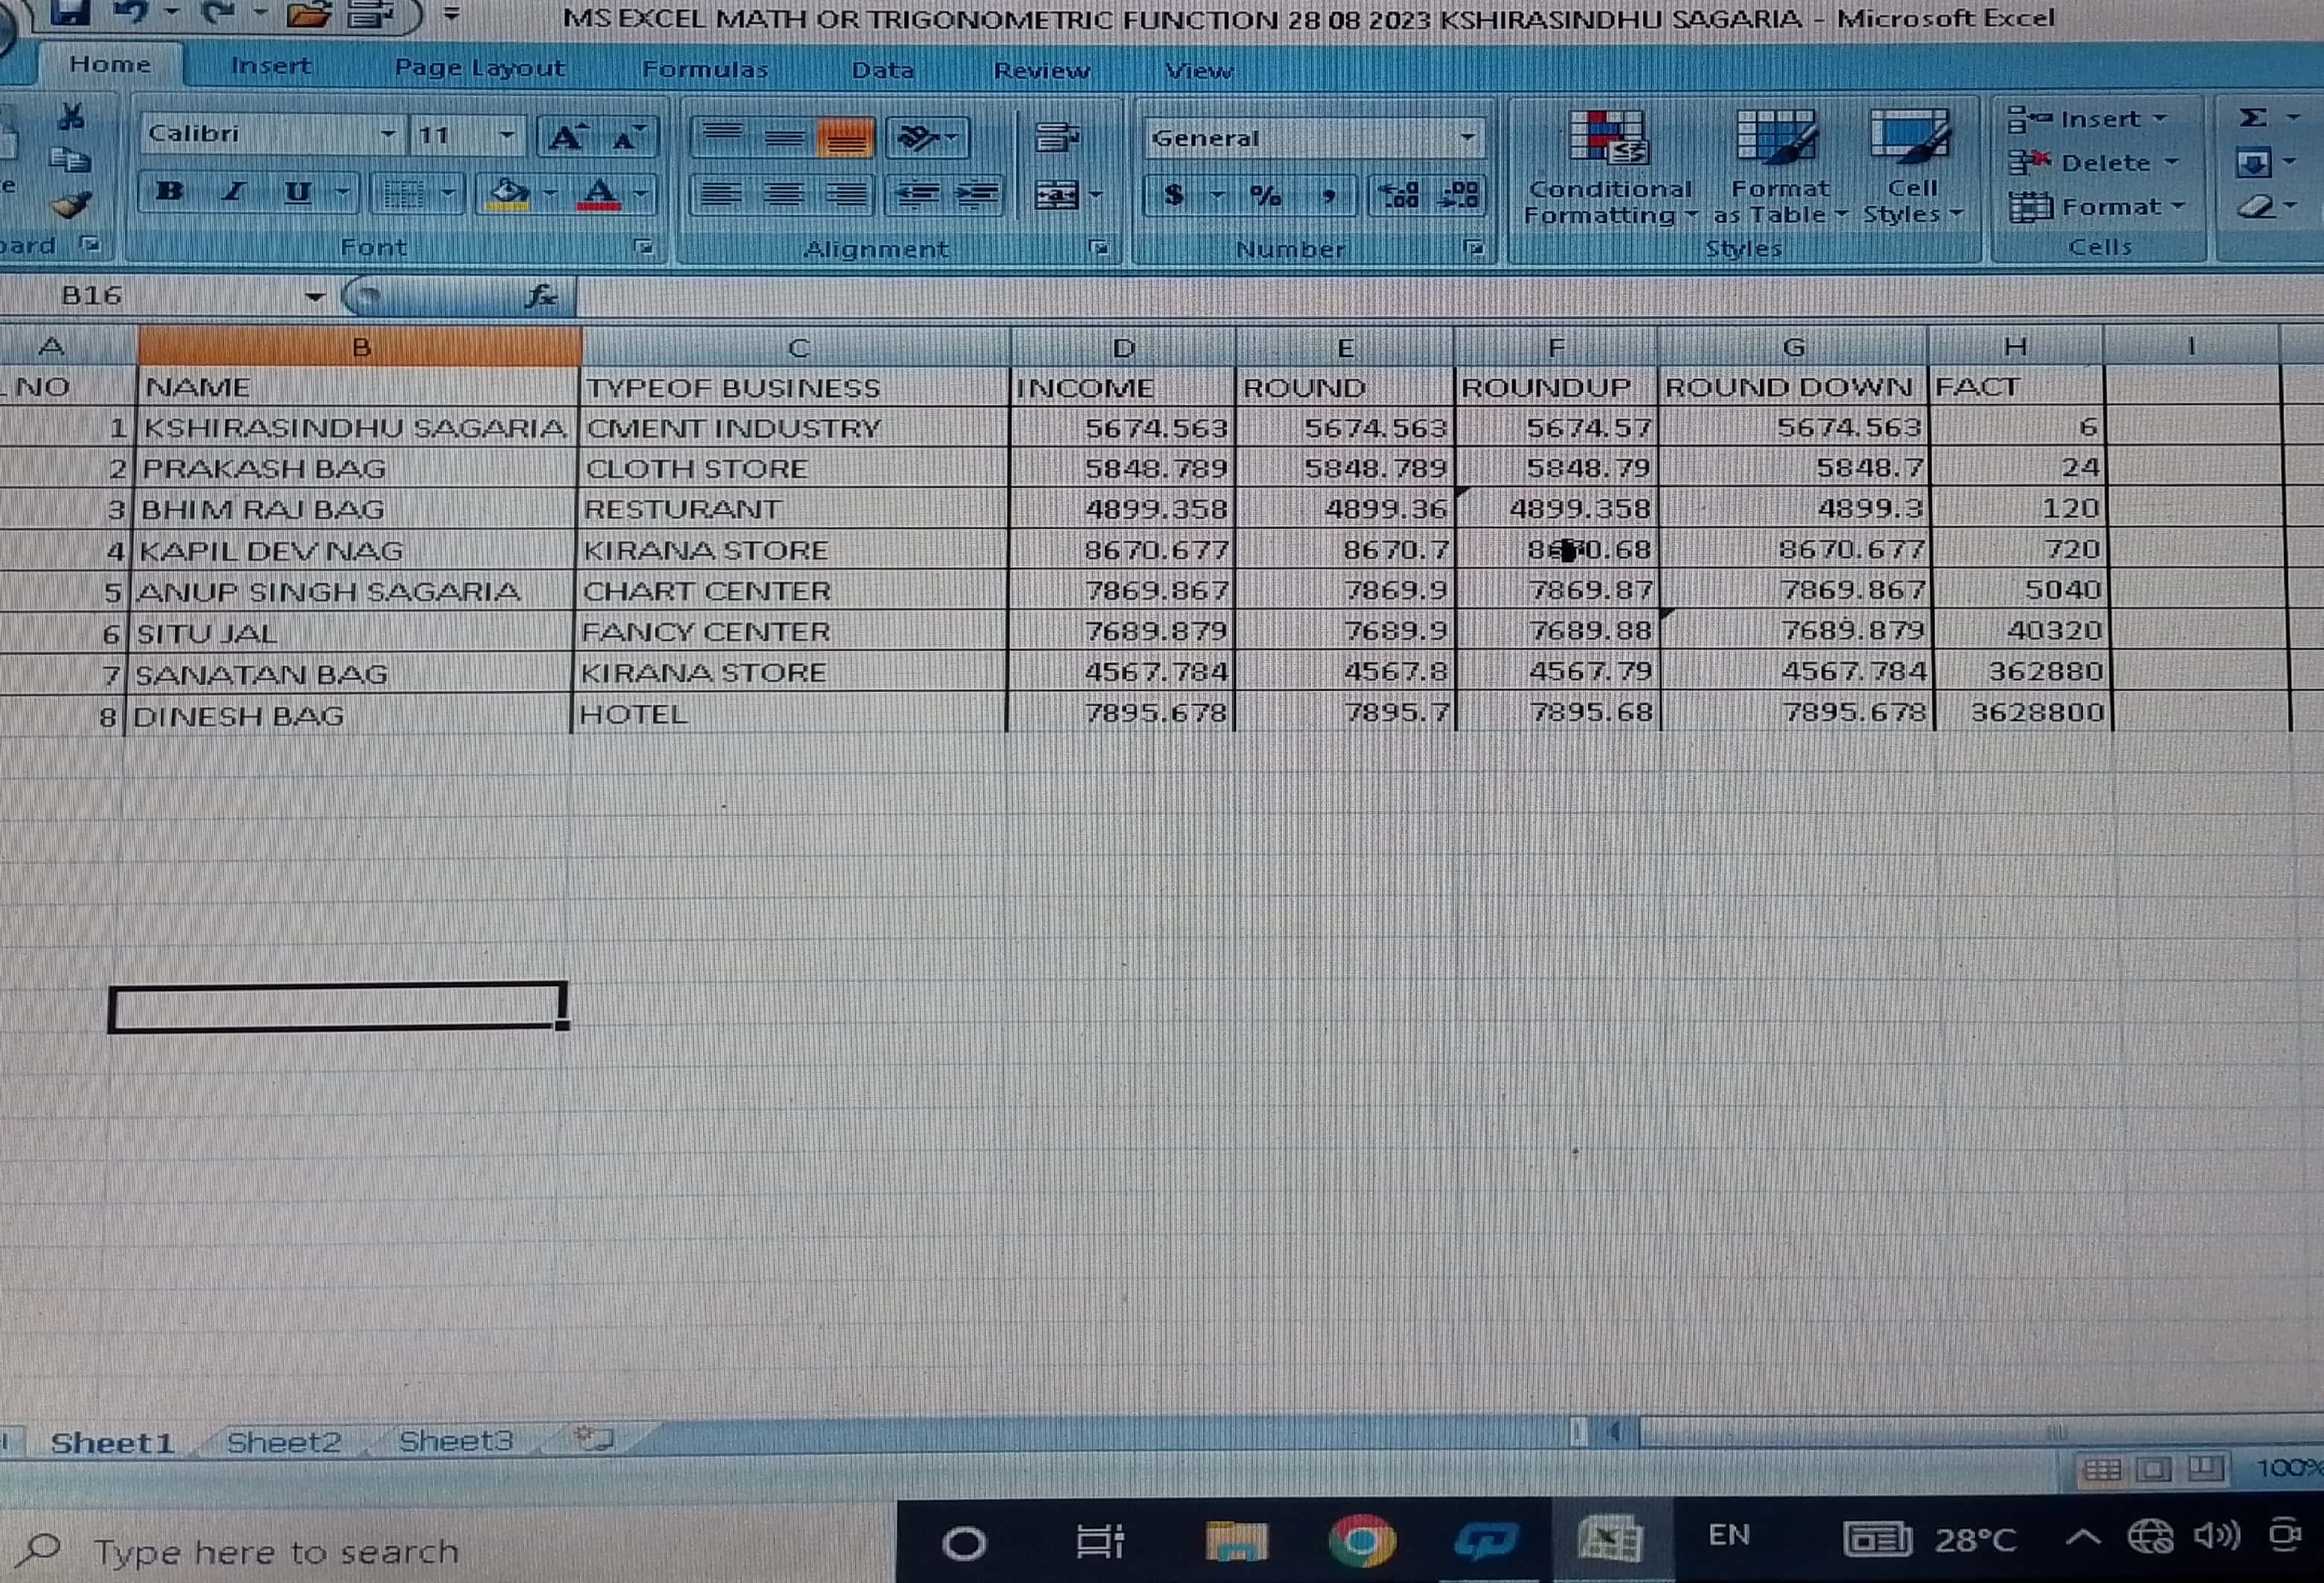Open the Name Box dropdown arrow
This screenshot has height=1583, width=2324.
pos(314,296)
